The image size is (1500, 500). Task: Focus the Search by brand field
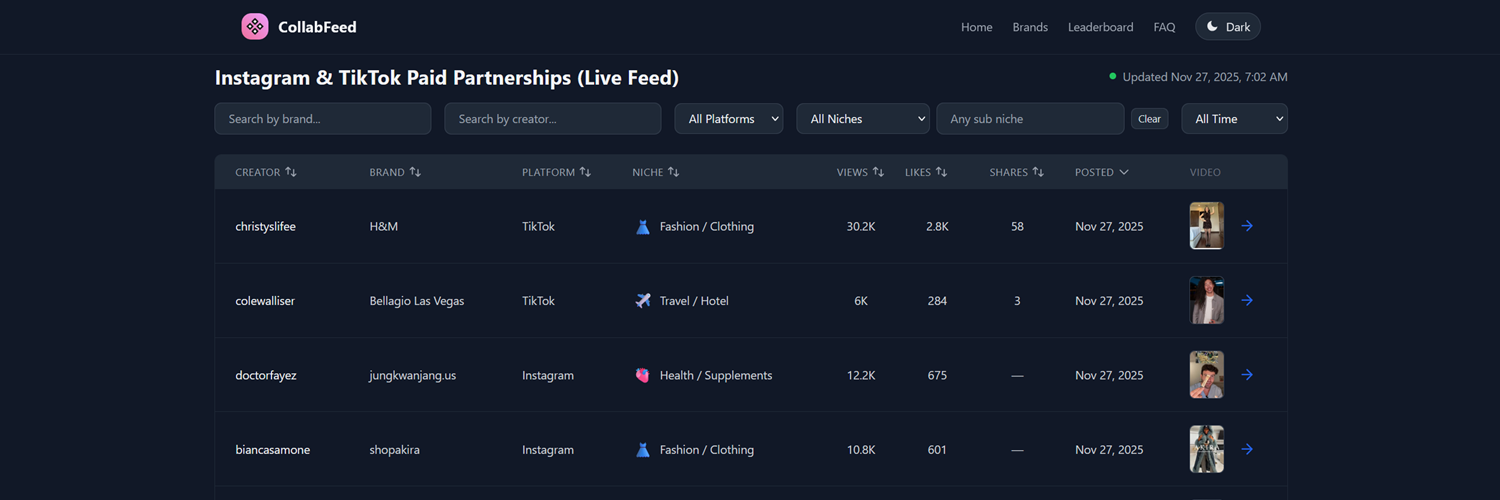click(x=322, y=119)
